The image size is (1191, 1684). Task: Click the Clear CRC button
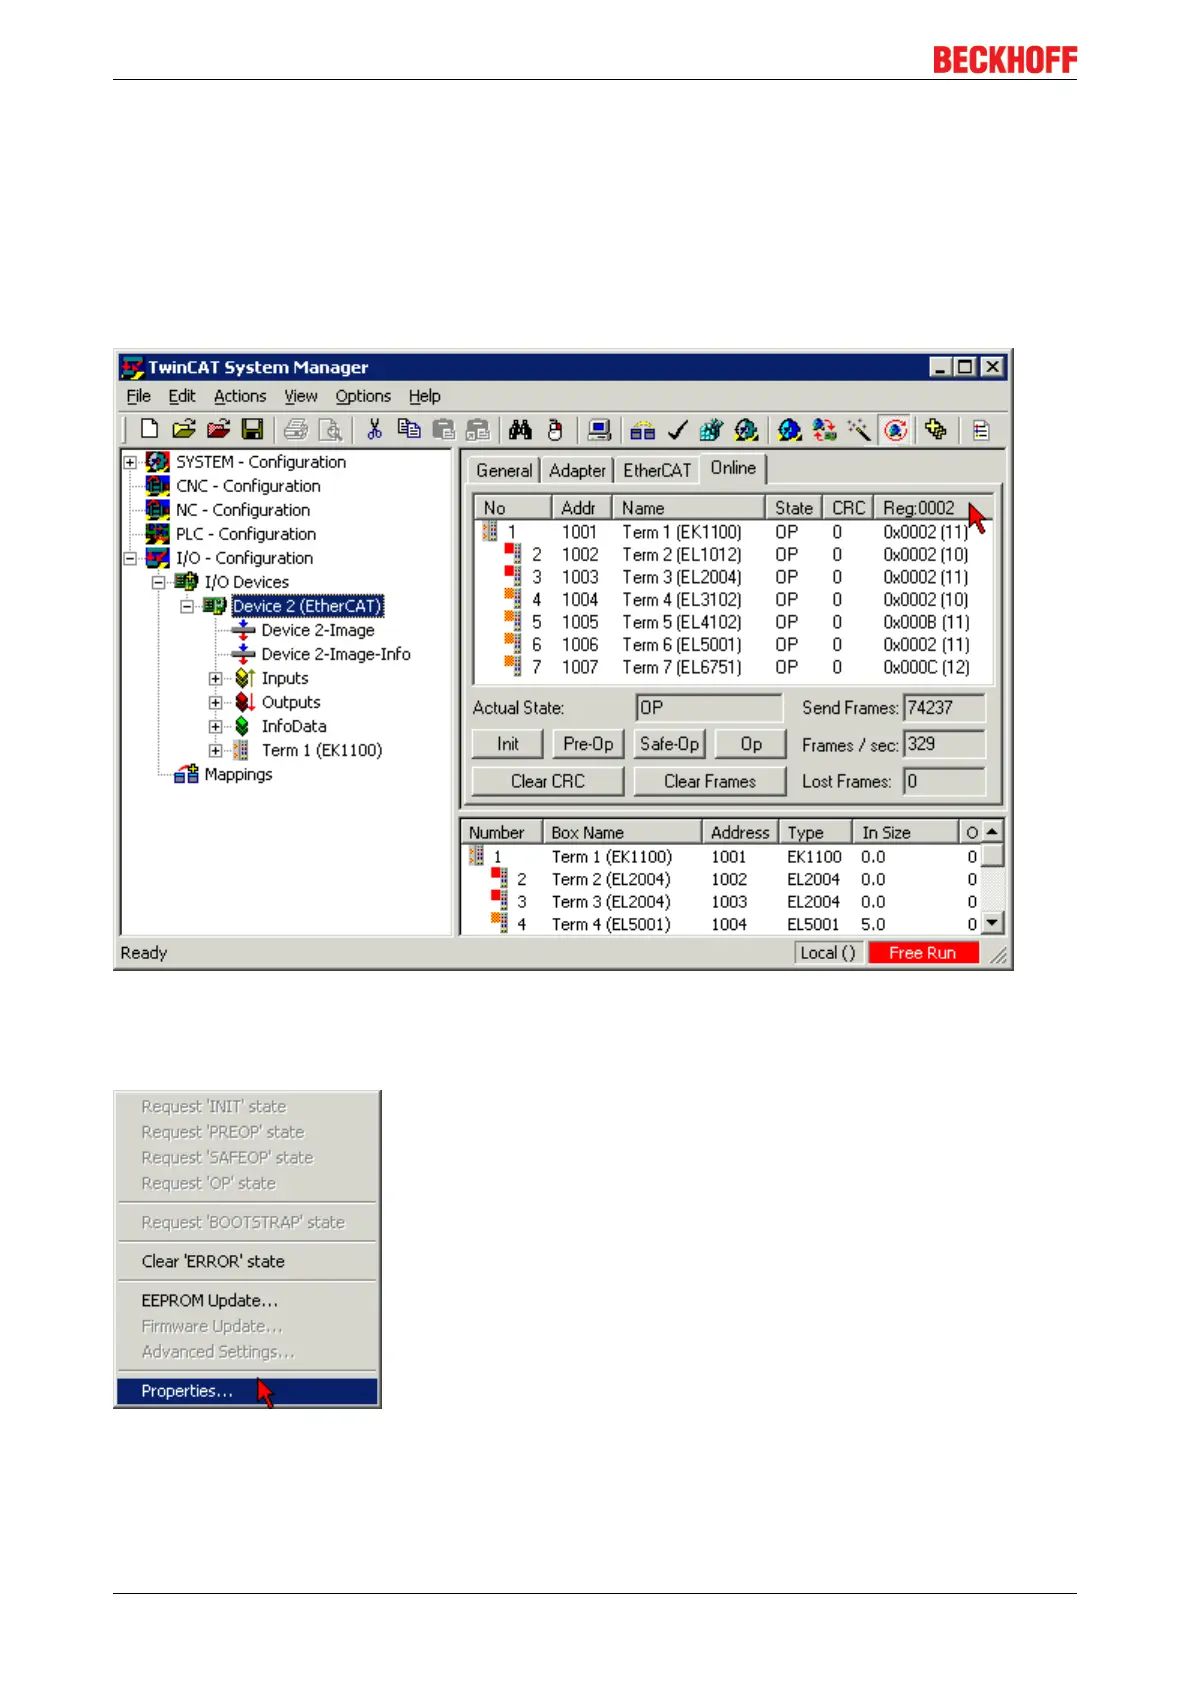click(547, 781)
